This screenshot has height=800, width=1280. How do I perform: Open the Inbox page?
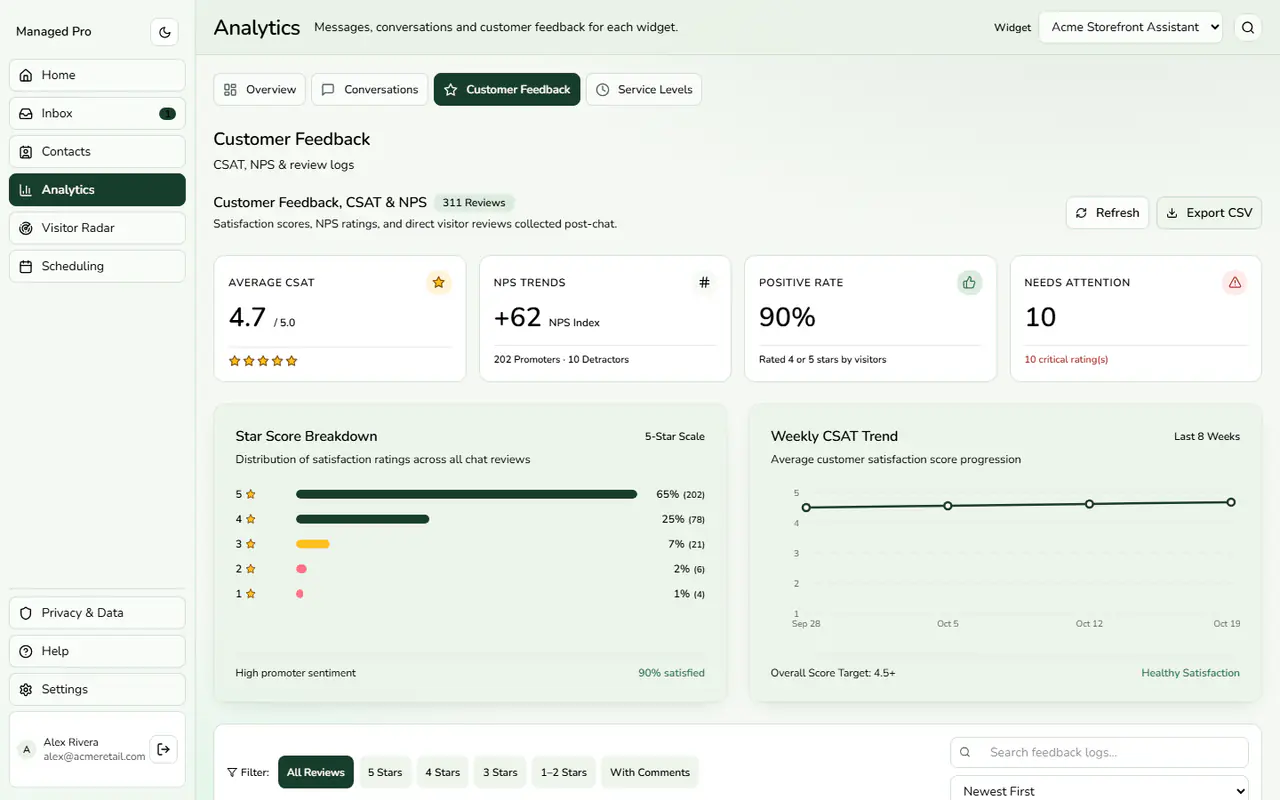[x=97, y=113]
